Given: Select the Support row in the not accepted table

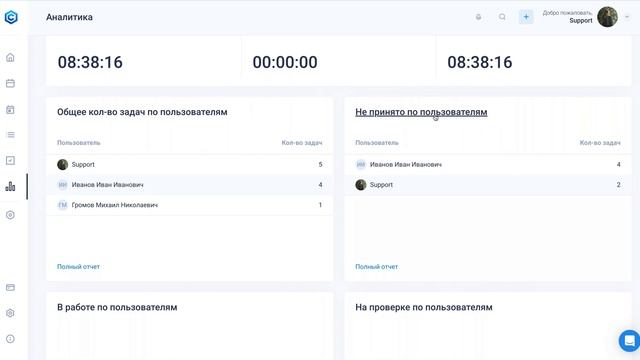Looking at the screenshot, I should pos(488,185).
